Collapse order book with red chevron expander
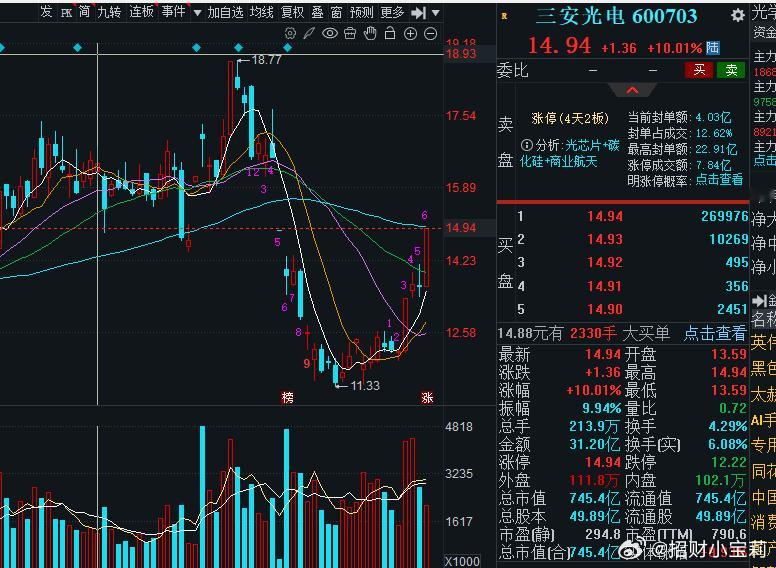 [x=632, y=91]
